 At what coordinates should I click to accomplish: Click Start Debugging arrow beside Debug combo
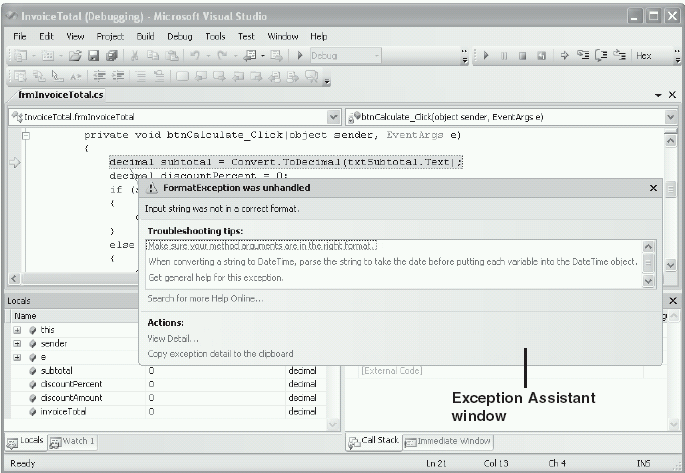coord(300,55)
